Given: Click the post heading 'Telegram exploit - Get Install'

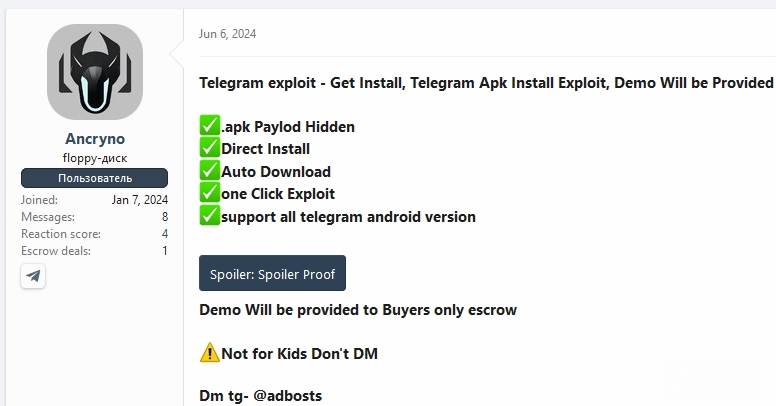Looking at the screenshot, I should (x=302, y=83).
